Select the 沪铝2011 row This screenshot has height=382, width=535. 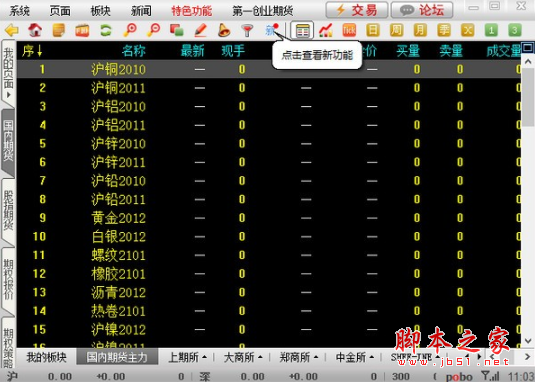269,125
